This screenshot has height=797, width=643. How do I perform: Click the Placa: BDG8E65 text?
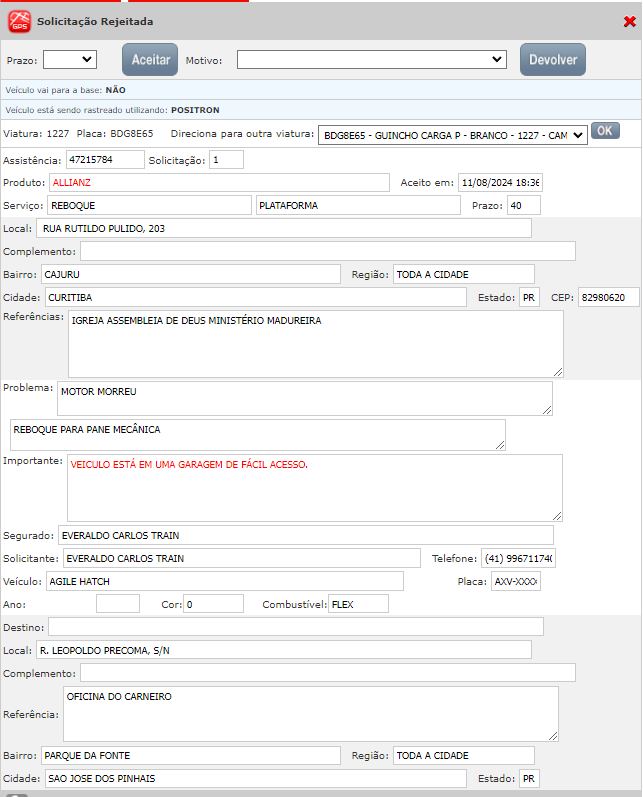115,134
